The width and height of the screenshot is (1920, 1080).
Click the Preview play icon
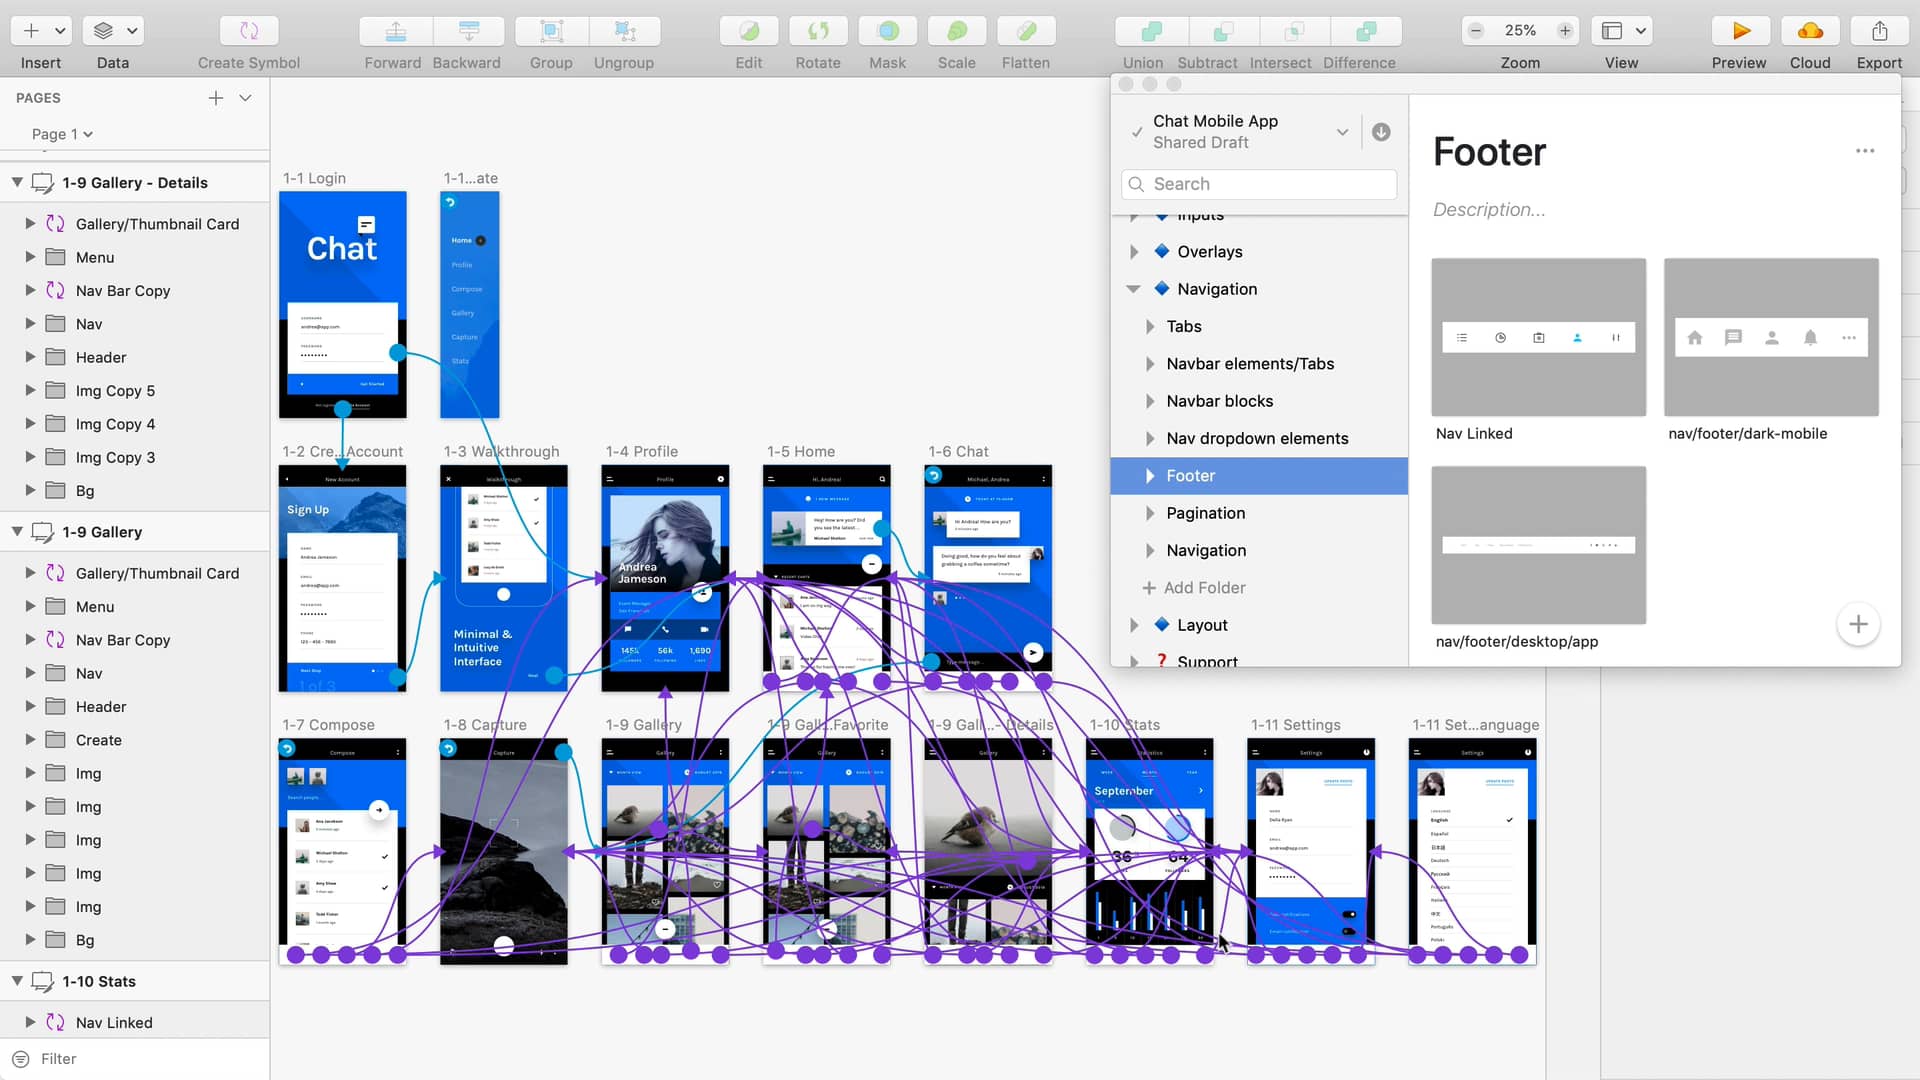pyautogui.click(x=1740, y=31)
